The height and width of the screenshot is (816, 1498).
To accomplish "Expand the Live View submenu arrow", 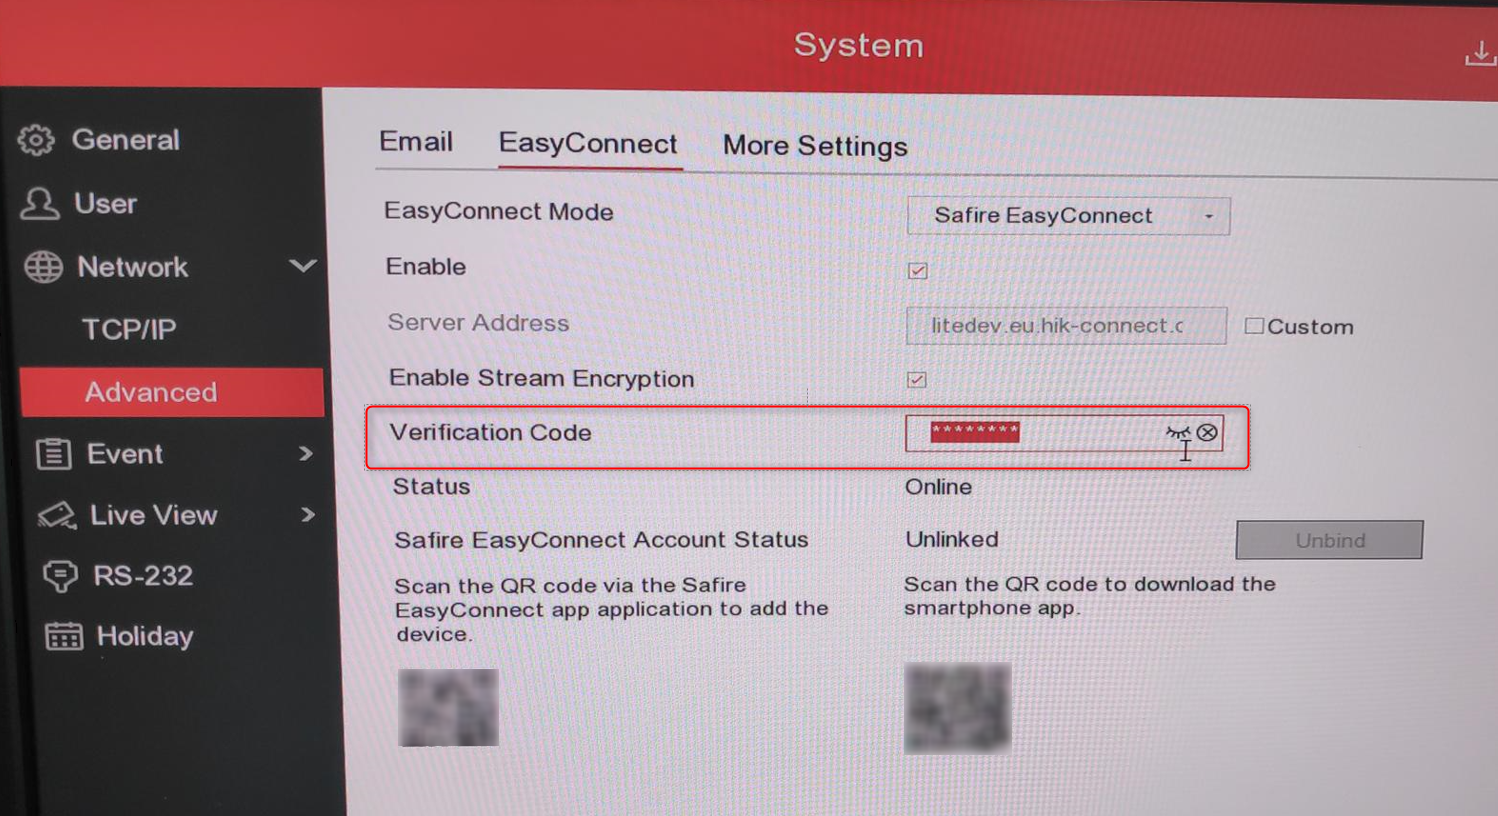I will [307, 515].
